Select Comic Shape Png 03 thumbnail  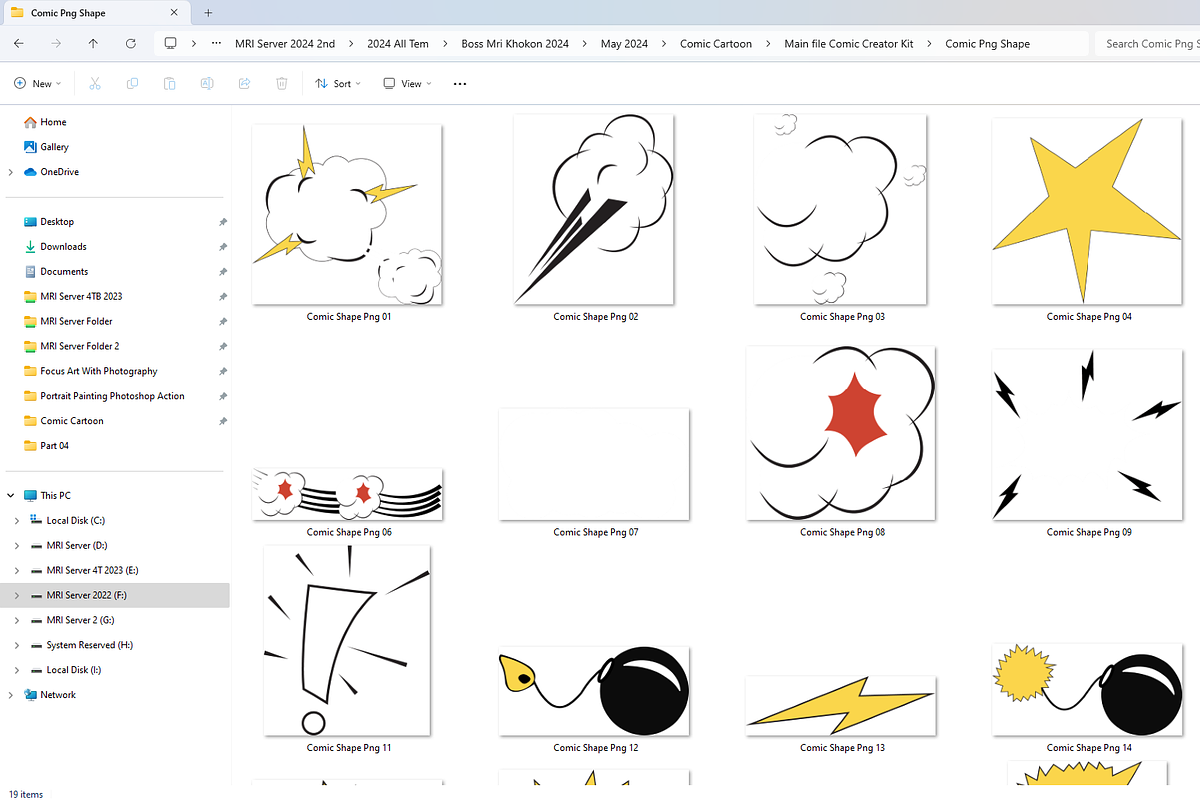(x=841, y=209)
